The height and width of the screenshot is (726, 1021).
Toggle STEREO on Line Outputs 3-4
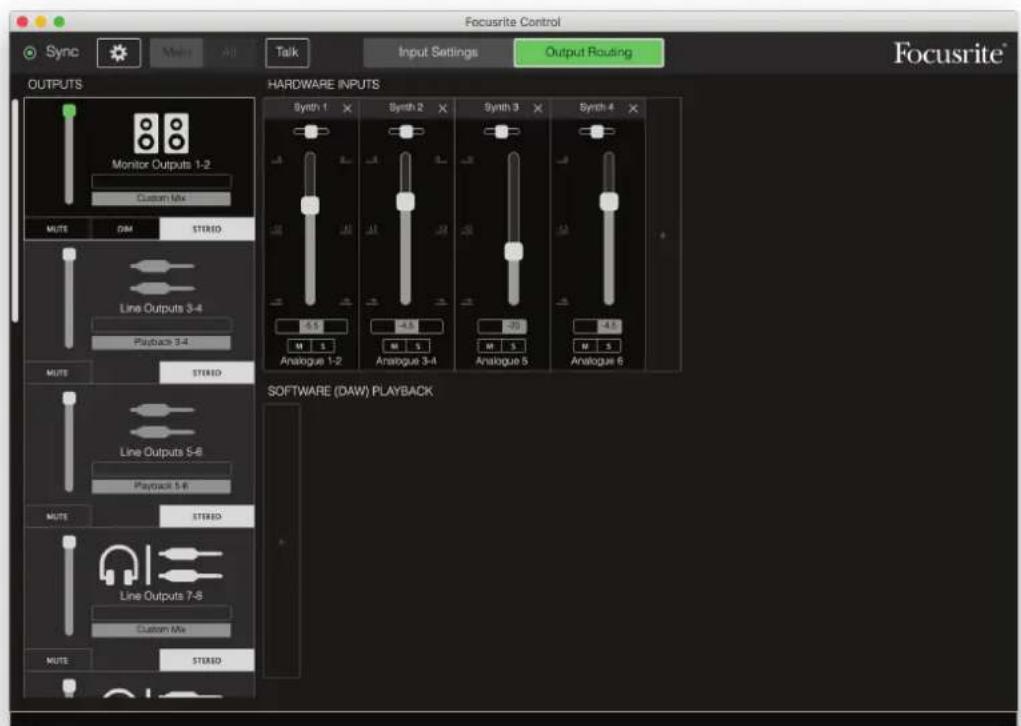pyautogui.click(x=207, y=373)
